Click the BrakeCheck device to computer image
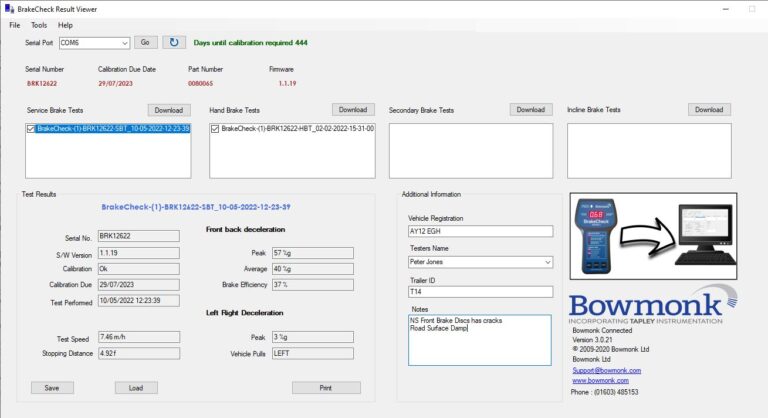The width and height of the screenshot is (768, 418). tap(653, 236)
